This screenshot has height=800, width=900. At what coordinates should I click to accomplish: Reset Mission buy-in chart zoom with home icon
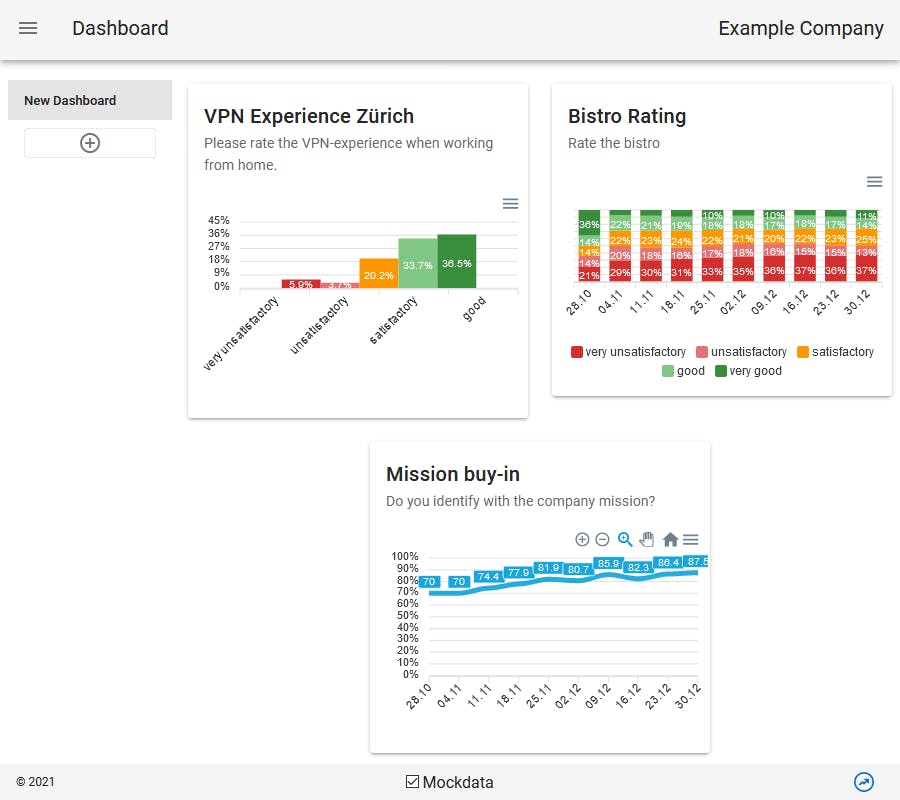click(670, 540)
